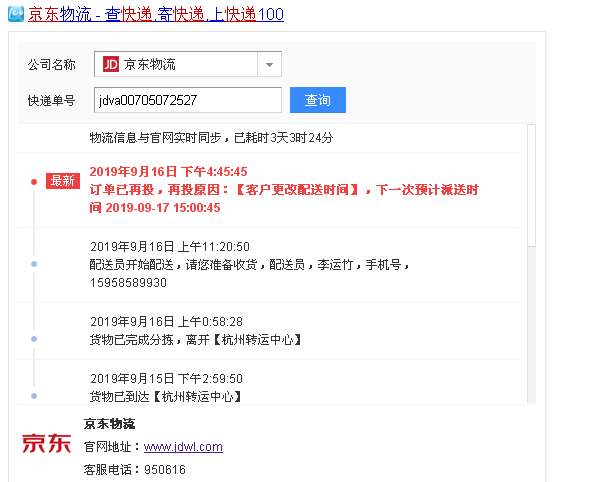This screenshot has width=596, height=482.
Task: Open the 京东物流 company combo box
Action: pyautogui.click(x=188, y=64)
